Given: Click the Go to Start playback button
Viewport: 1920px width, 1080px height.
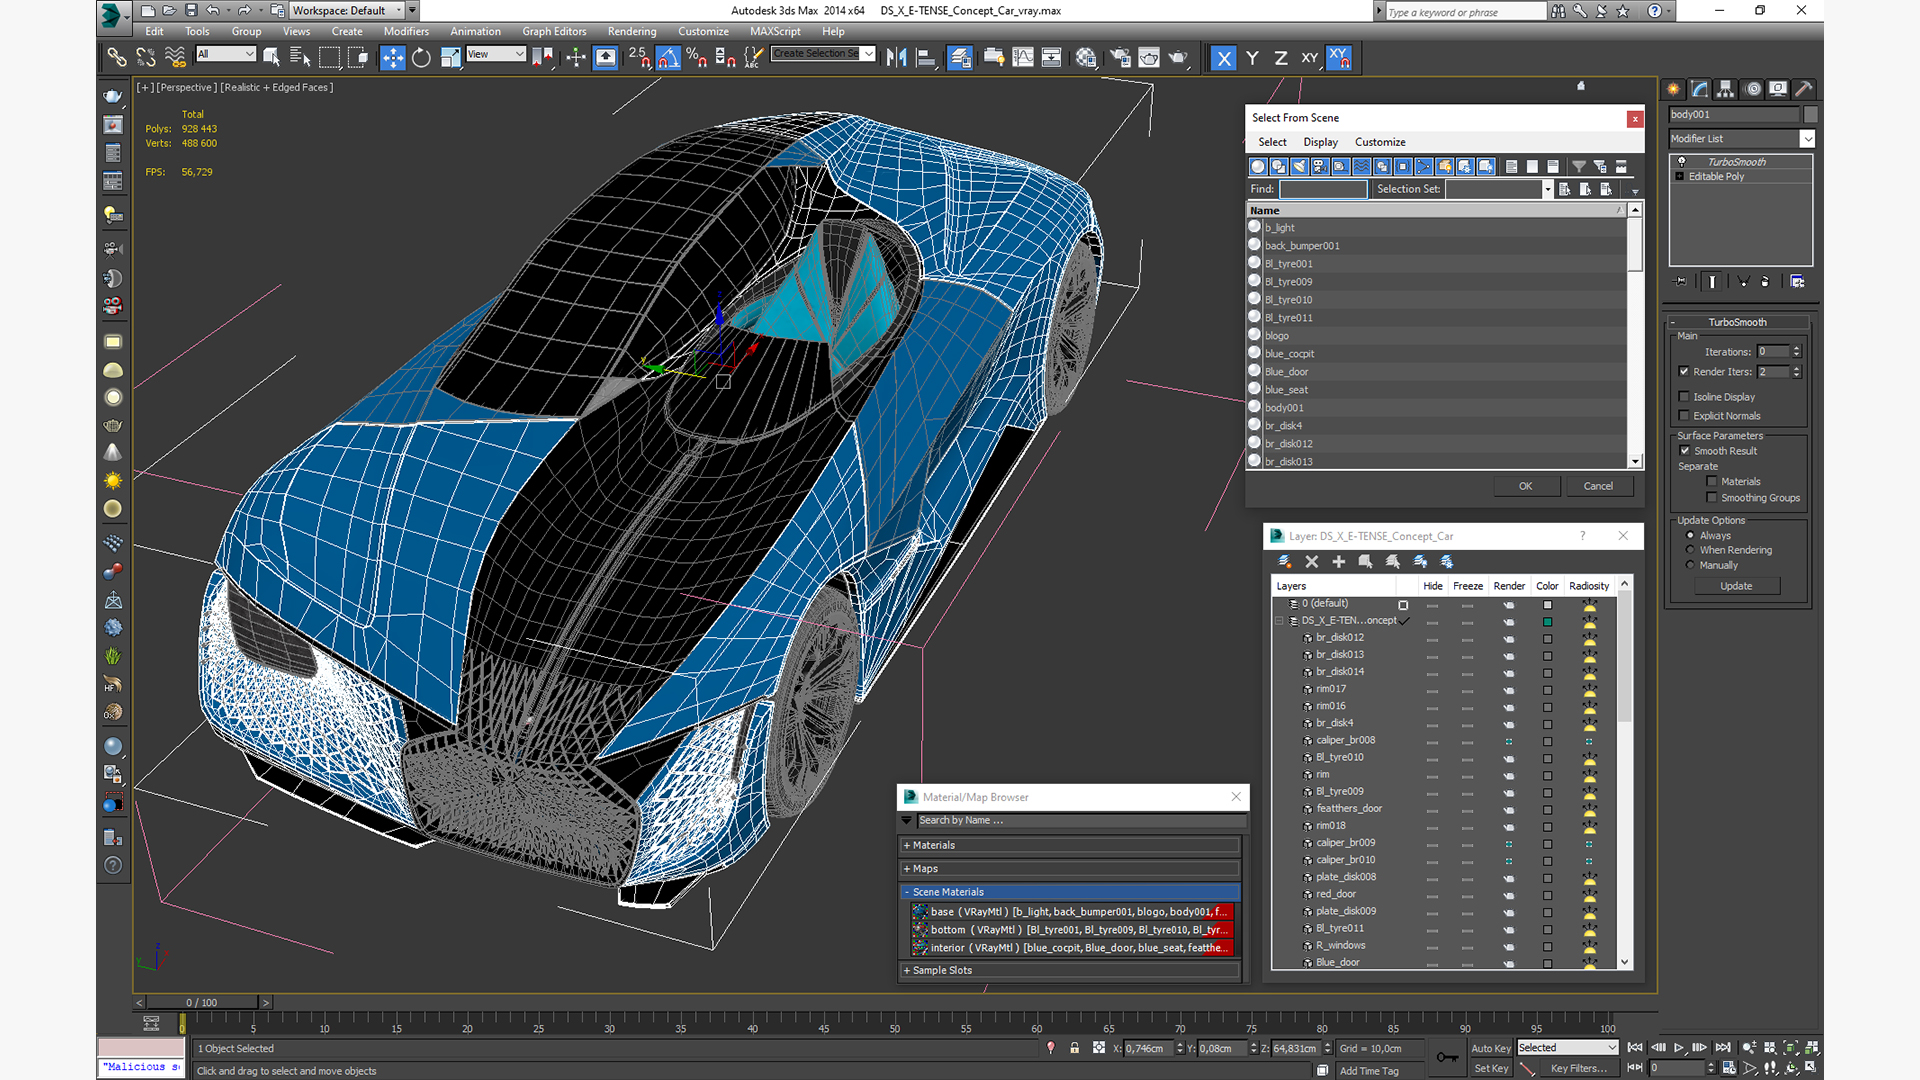Looking at the screenshot, I should coord(1635,1047).
